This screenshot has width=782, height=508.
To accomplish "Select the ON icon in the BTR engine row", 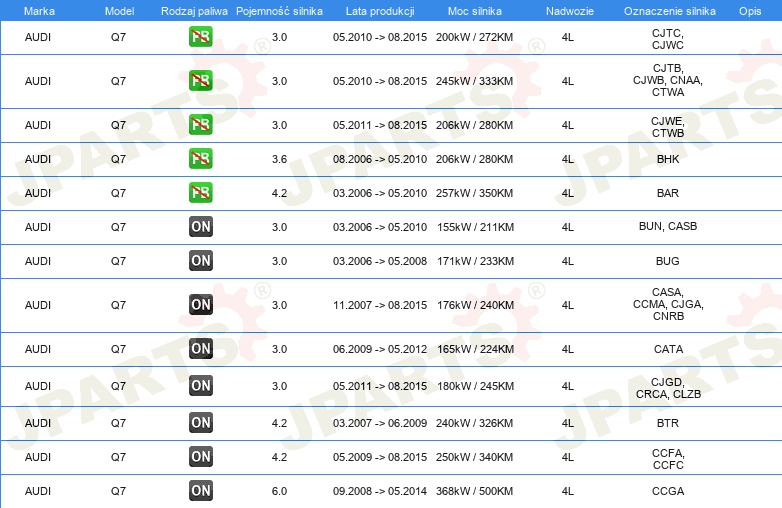I will tap(201, 423).
